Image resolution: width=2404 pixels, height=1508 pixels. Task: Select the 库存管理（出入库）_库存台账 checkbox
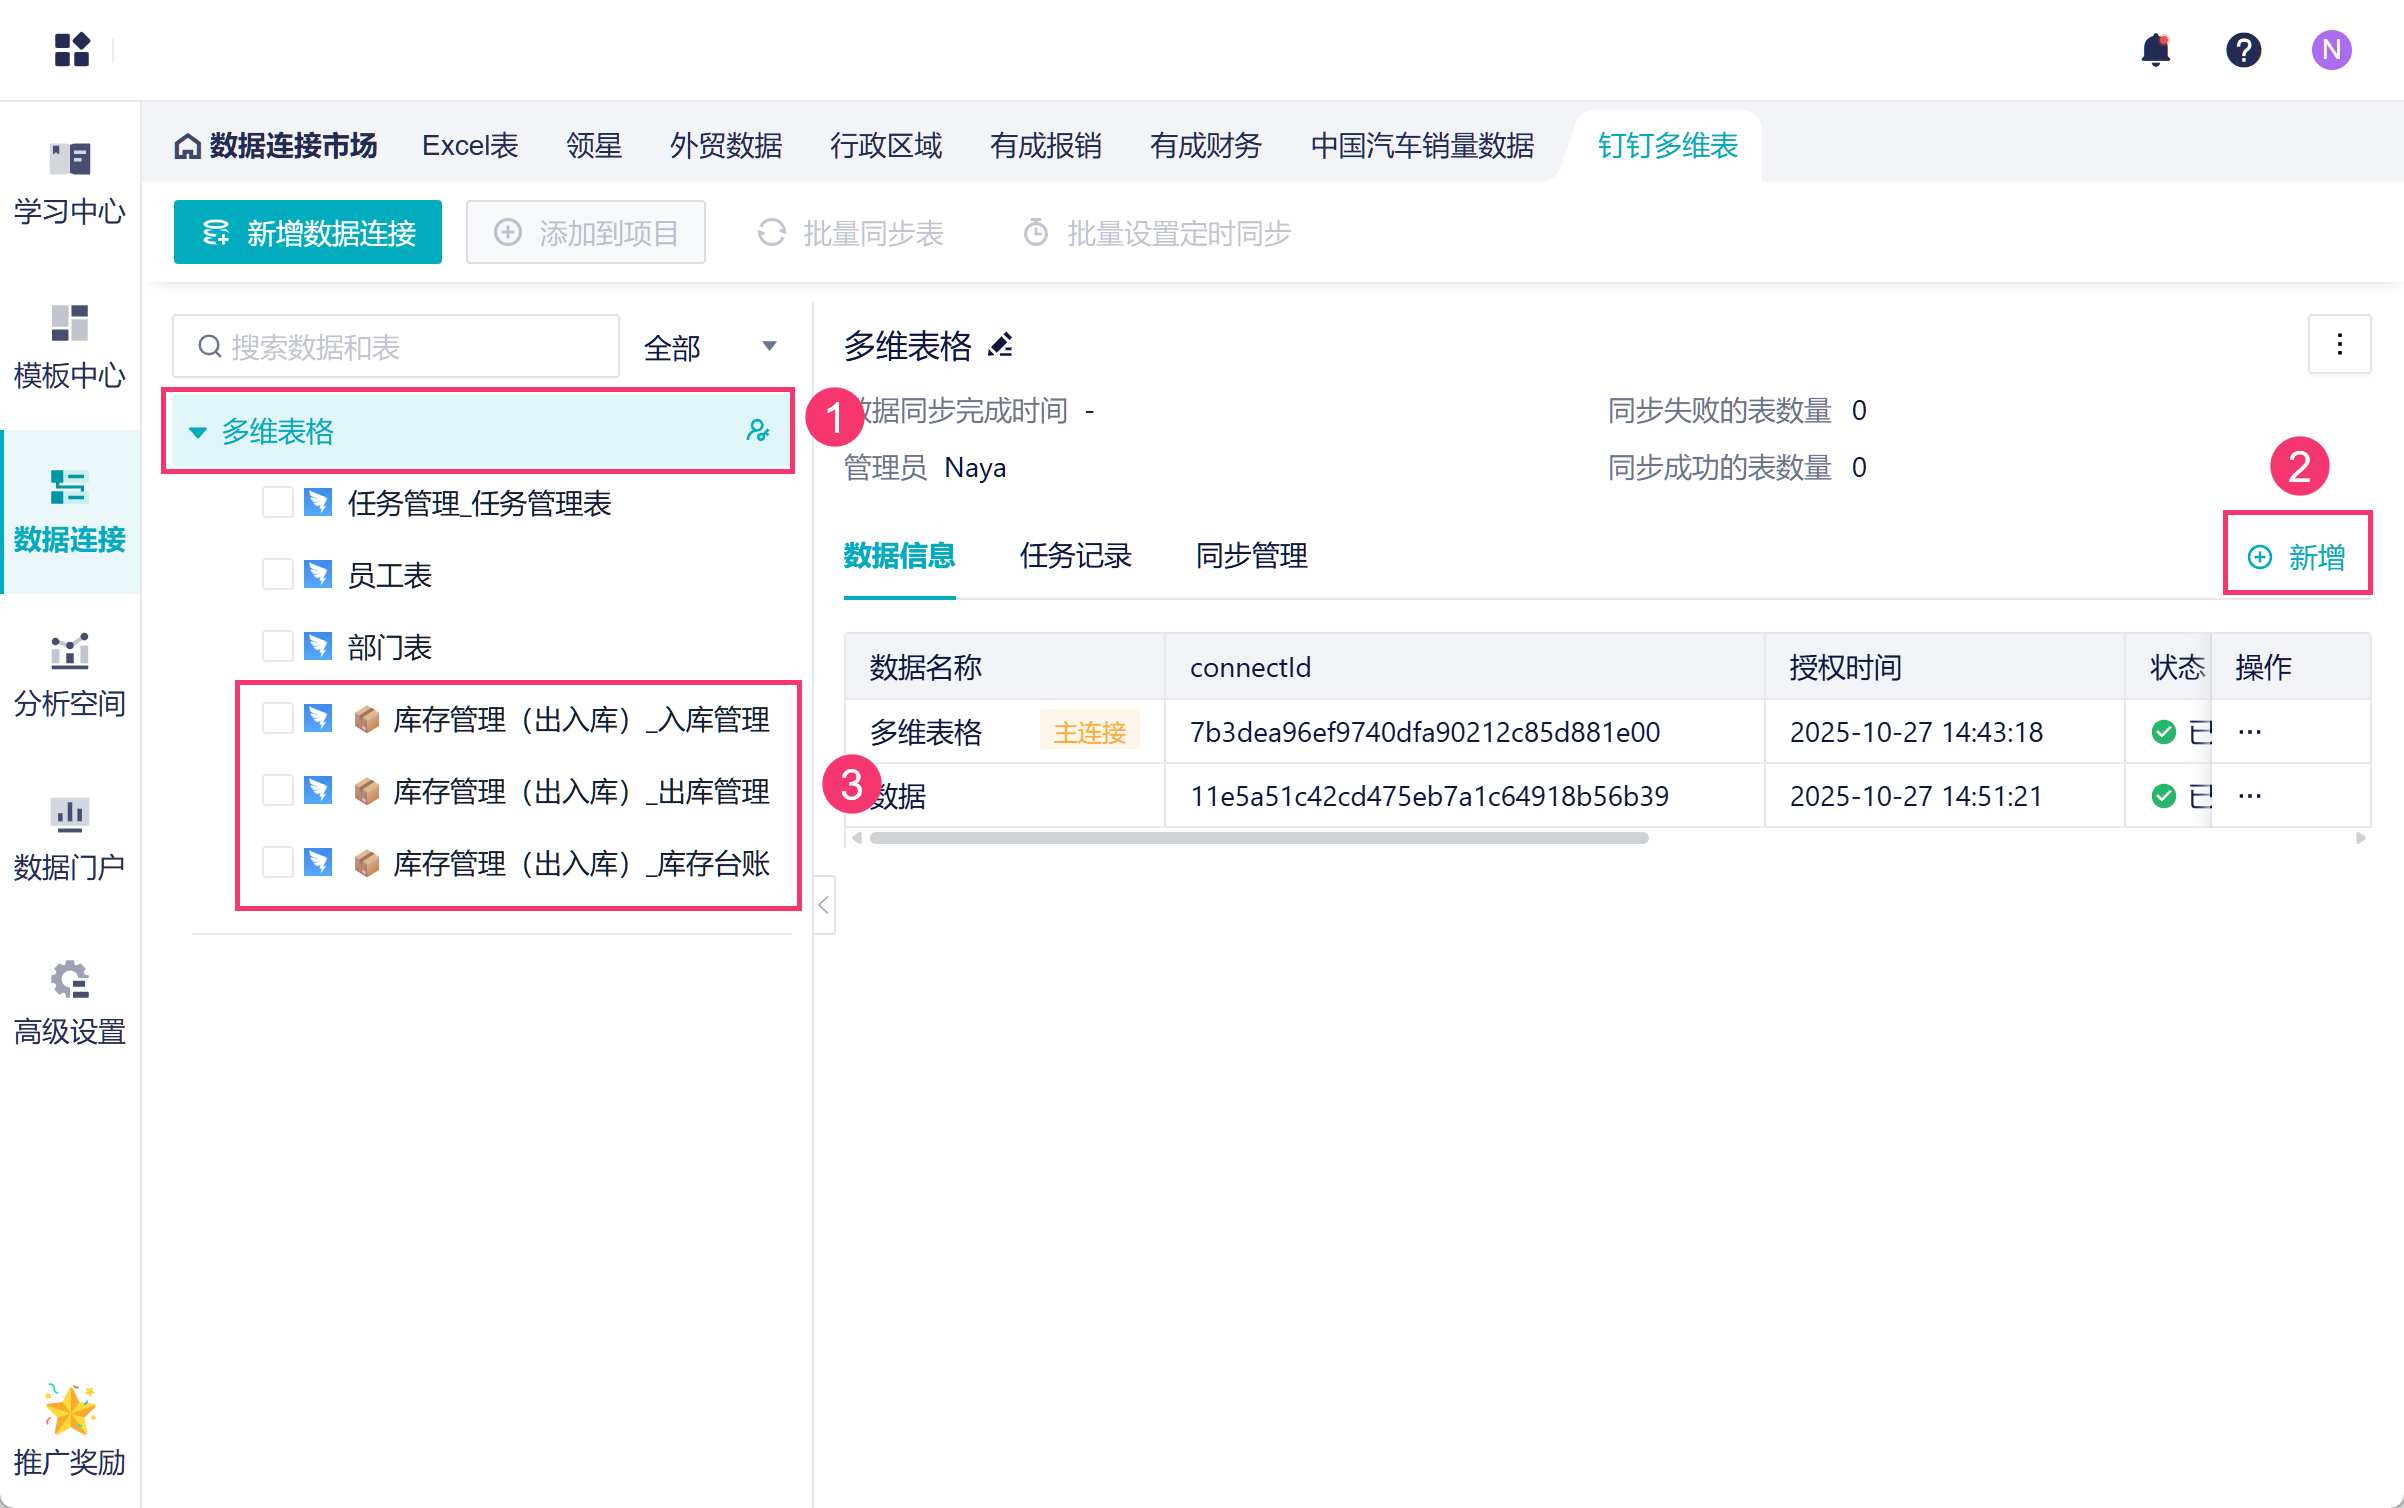click(x=277, y=863)
